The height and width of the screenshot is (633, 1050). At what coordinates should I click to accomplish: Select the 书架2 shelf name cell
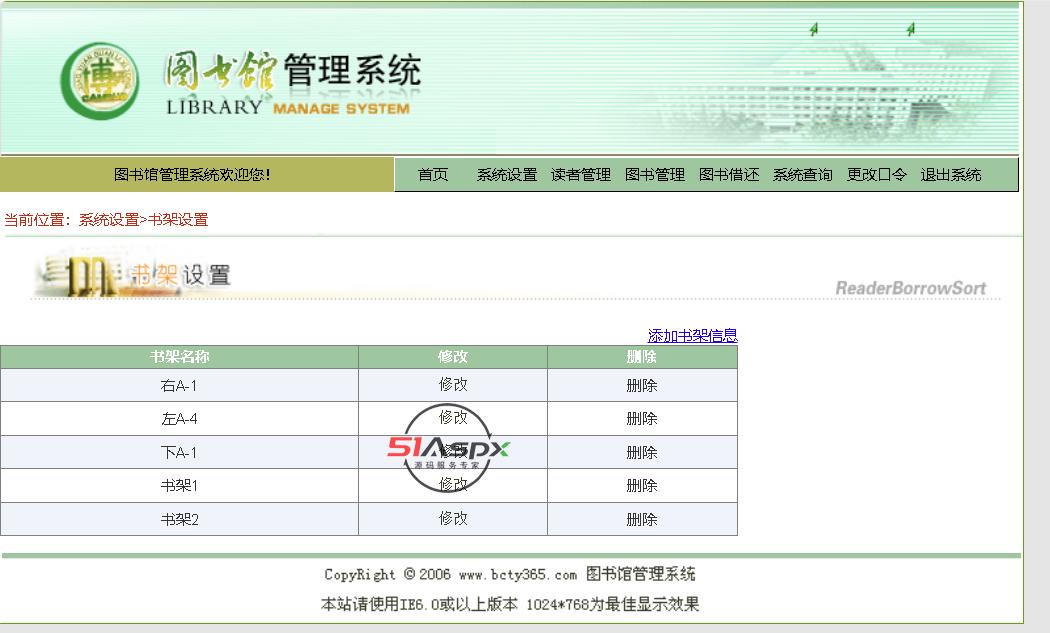click(x=179, y=519)
